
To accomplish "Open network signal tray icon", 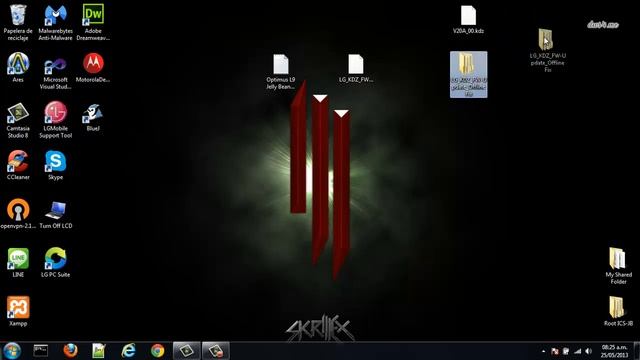I will click(x=578, y=351).
